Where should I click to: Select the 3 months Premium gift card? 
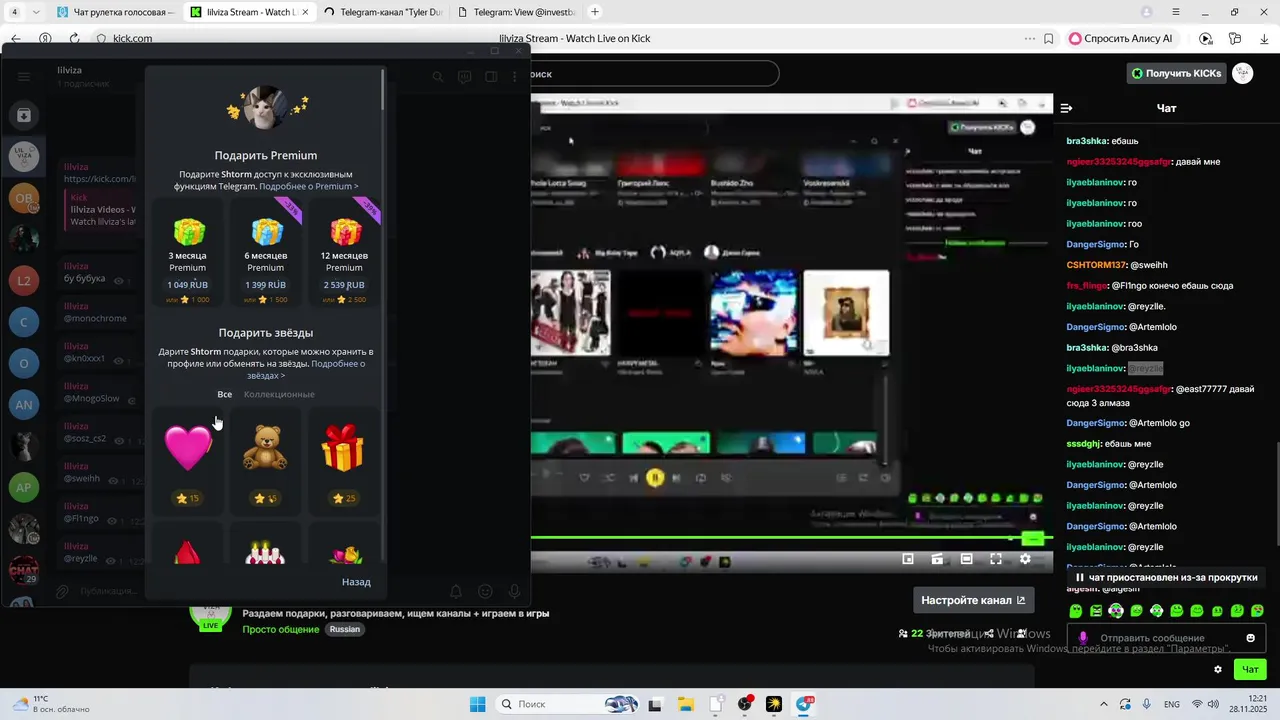188,253
